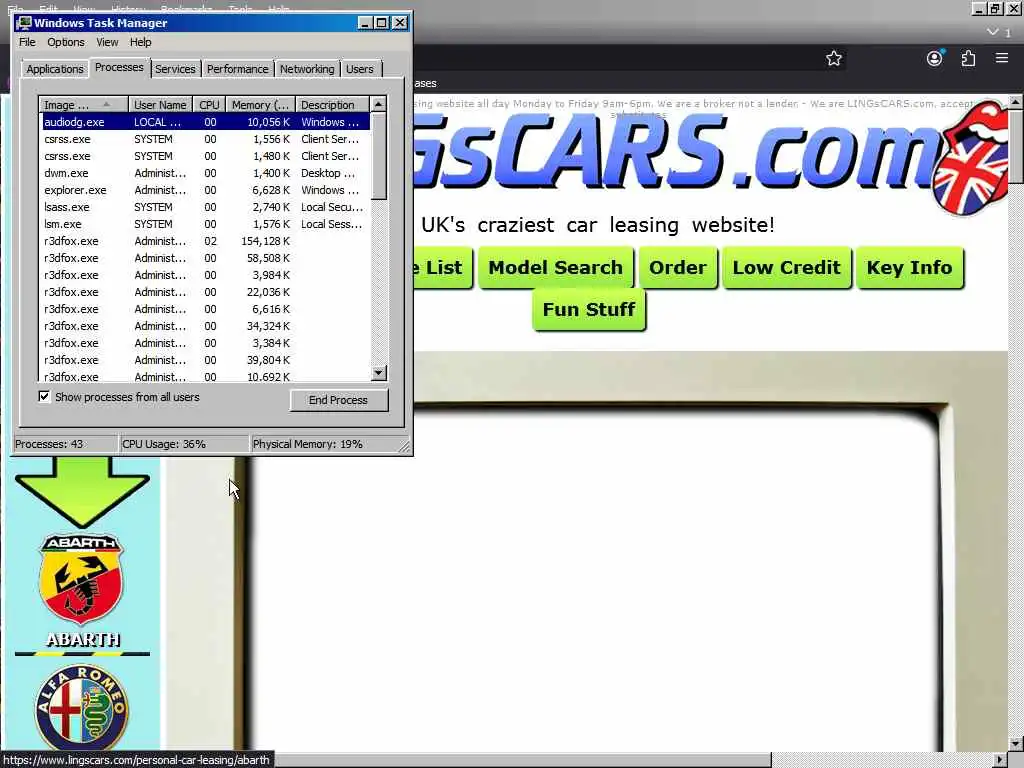Click the CPU Usage: 36% status text
This screenshot has width=1024, height=768.
164,444
